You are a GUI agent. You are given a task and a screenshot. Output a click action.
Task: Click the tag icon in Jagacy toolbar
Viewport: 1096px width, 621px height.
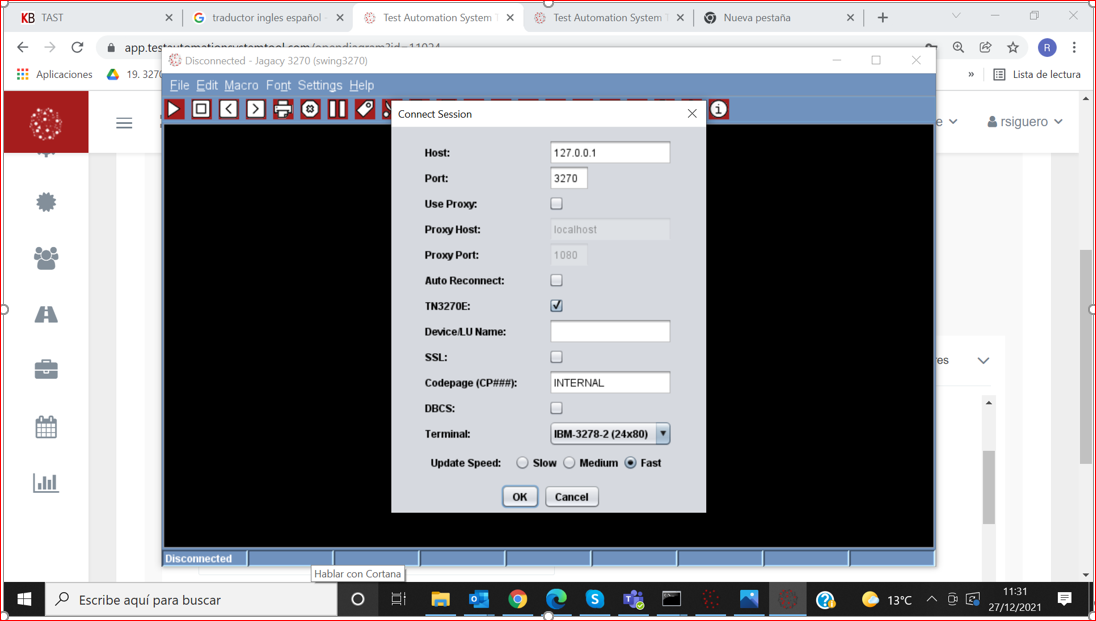tap(365, 109)
